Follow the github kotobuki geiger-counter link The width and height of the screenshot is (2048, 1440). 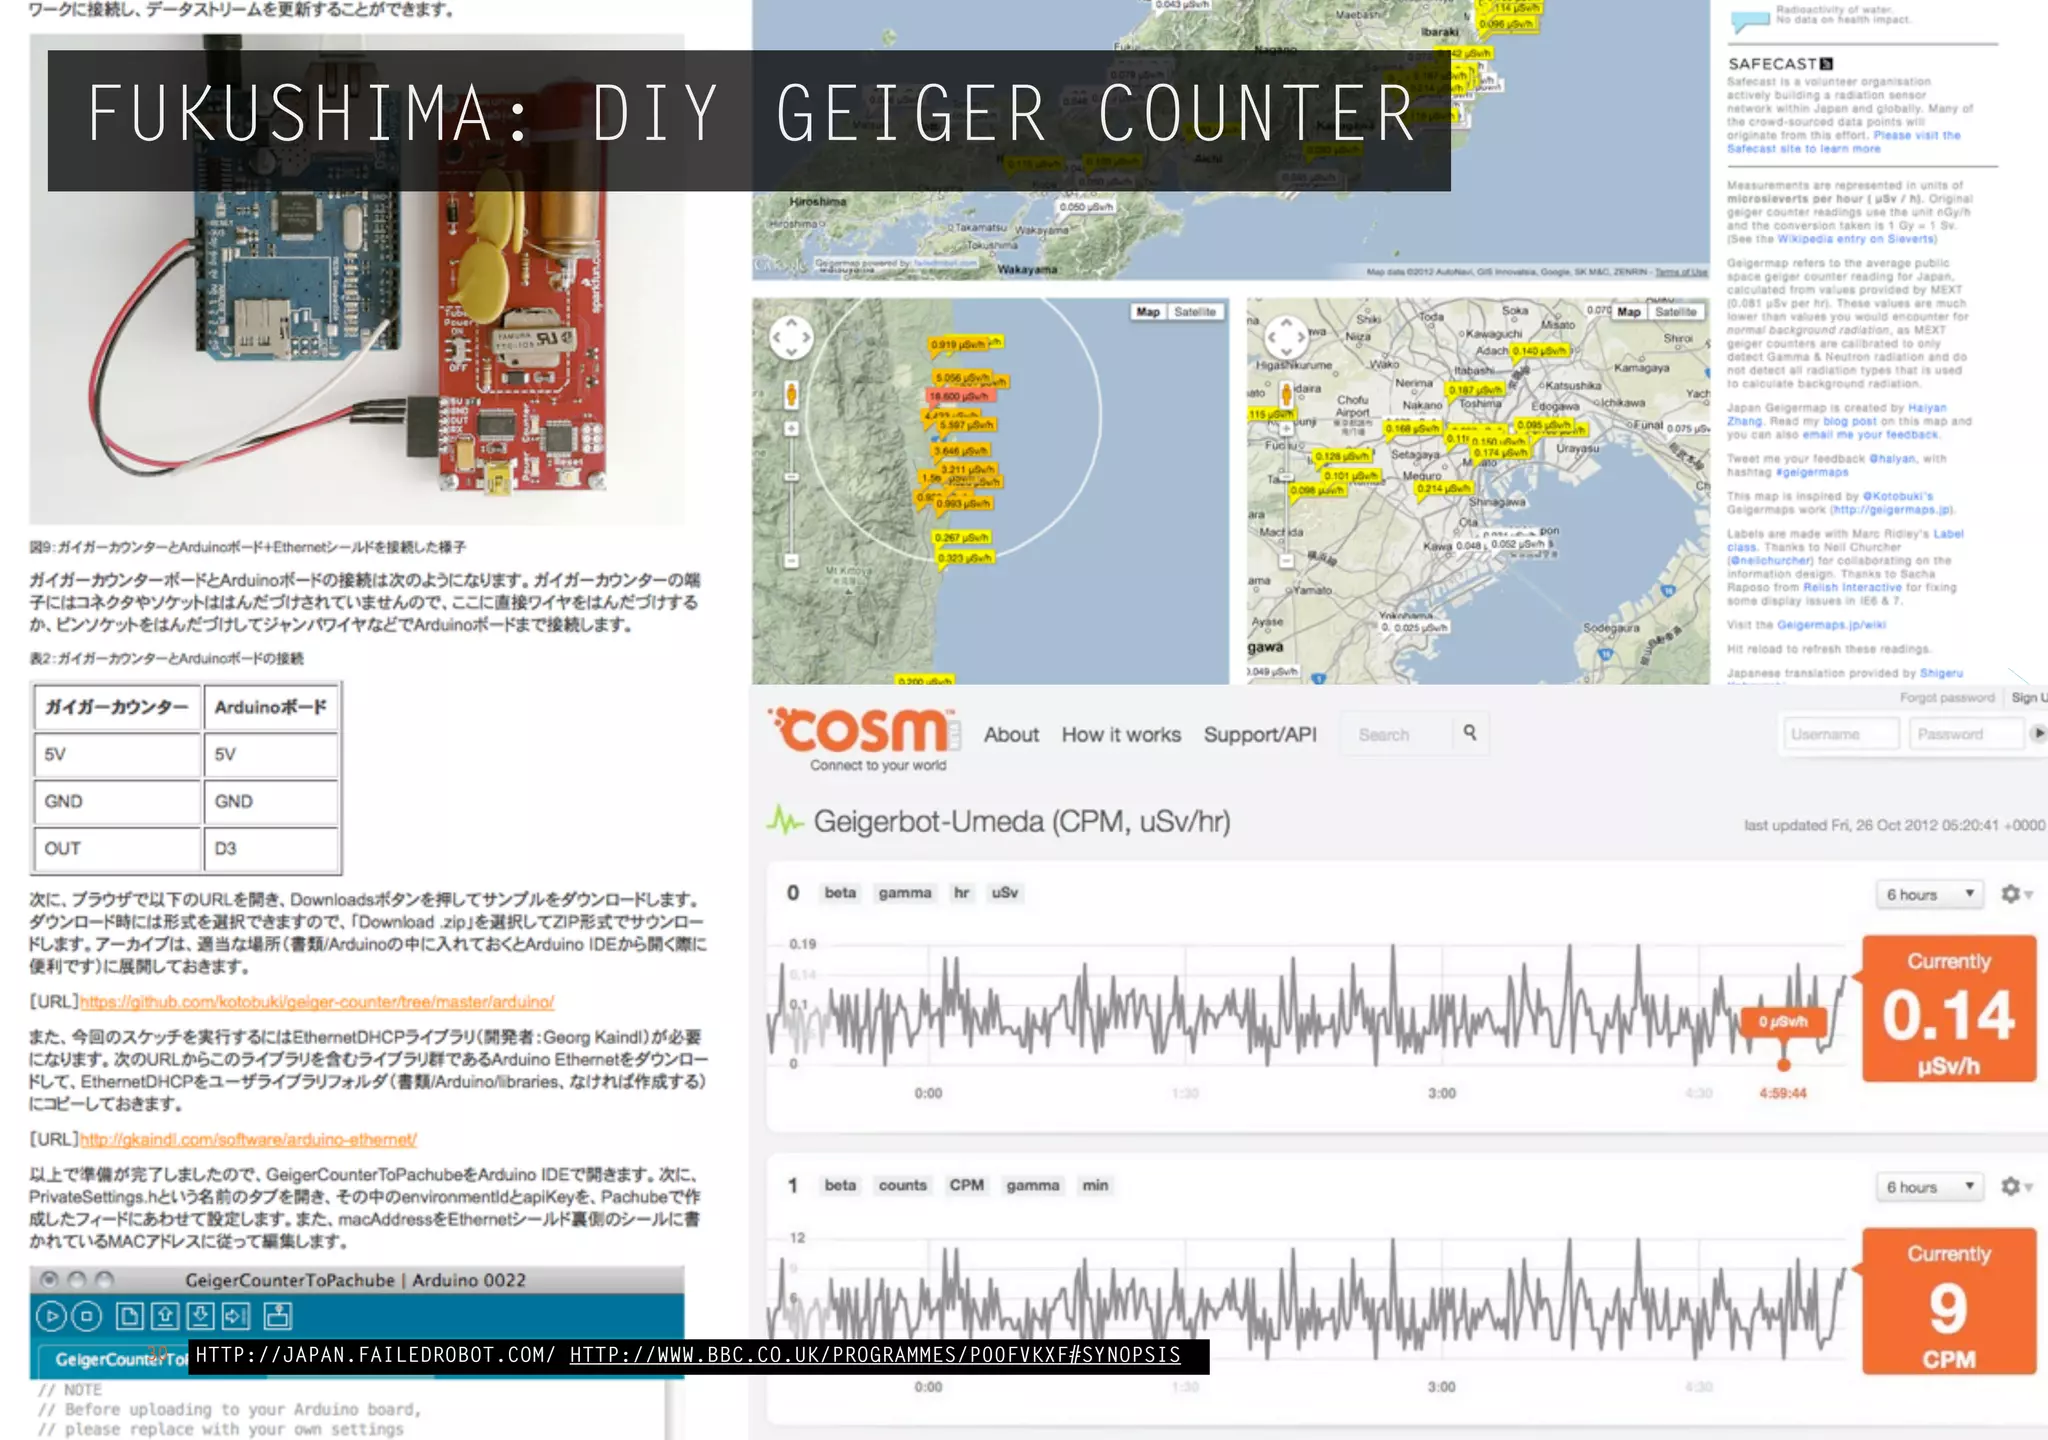(316, 1001)
